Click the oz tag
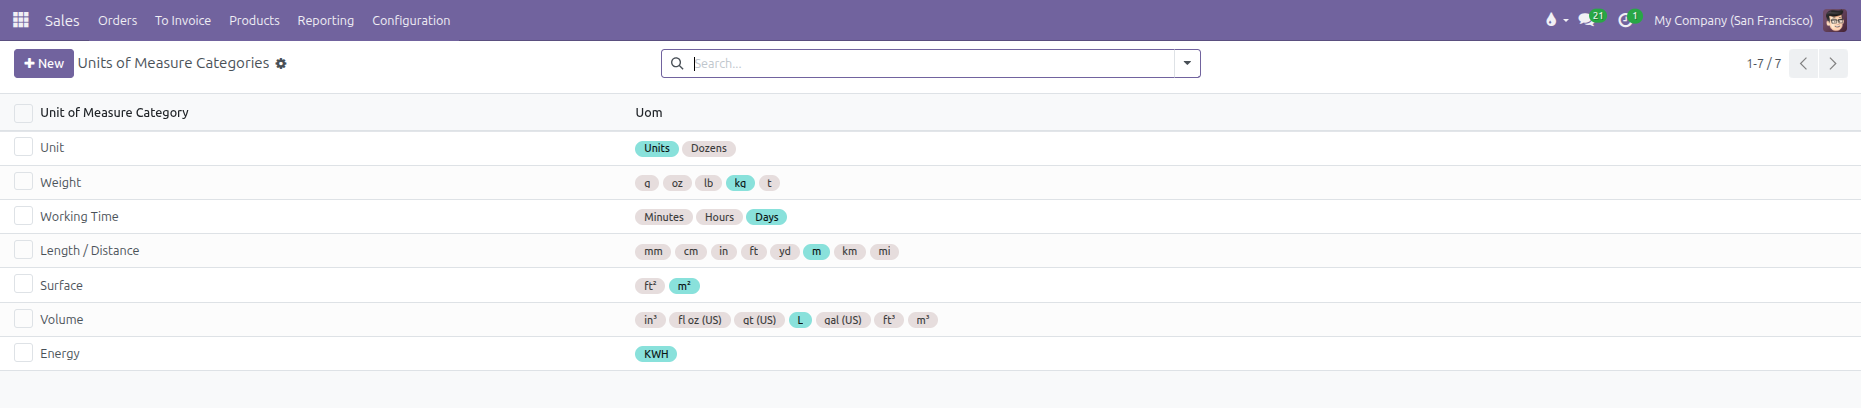The height and width of the screenshot is (408, 1861). 677,183
